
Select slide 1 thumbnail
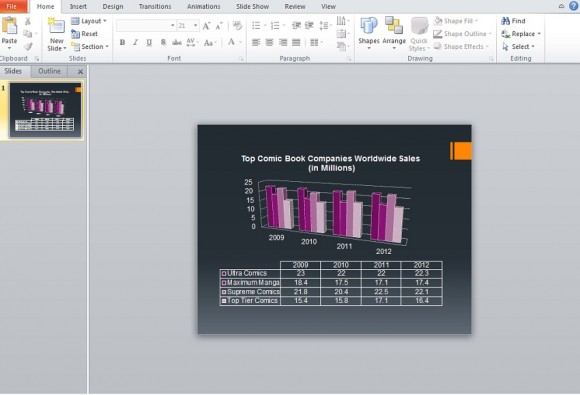[x=45, y=110]
